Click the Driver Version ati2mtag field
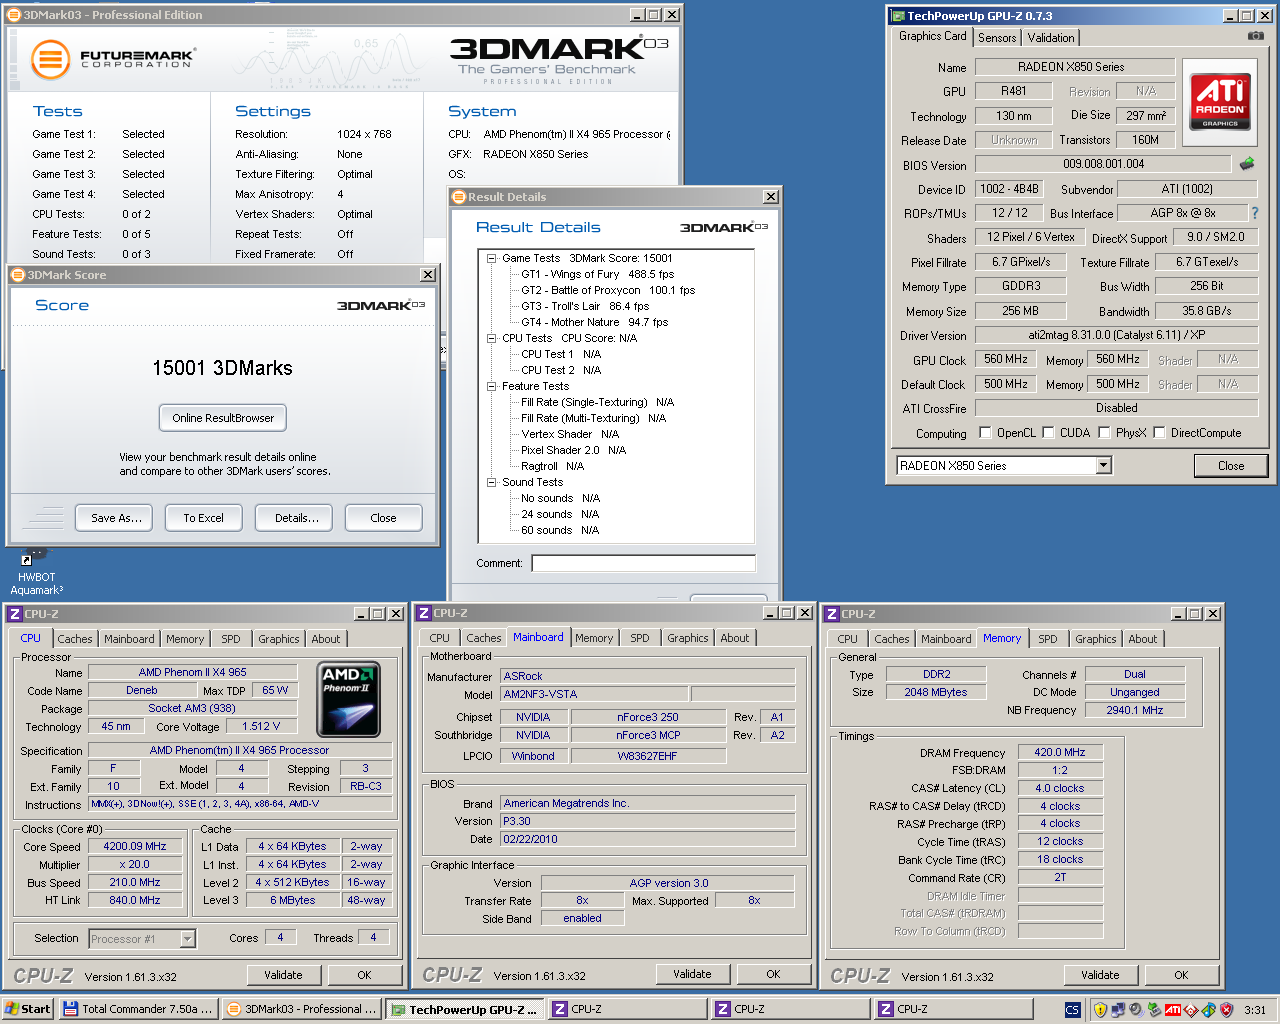Screen dimensions: 1280x1024 click(x=1116, y=335)
